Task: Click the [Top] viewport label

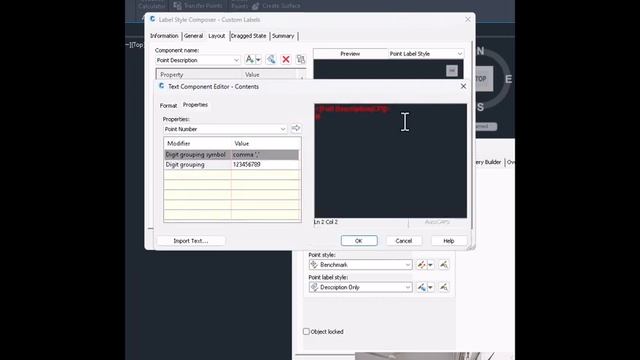Action: point(137,45)
